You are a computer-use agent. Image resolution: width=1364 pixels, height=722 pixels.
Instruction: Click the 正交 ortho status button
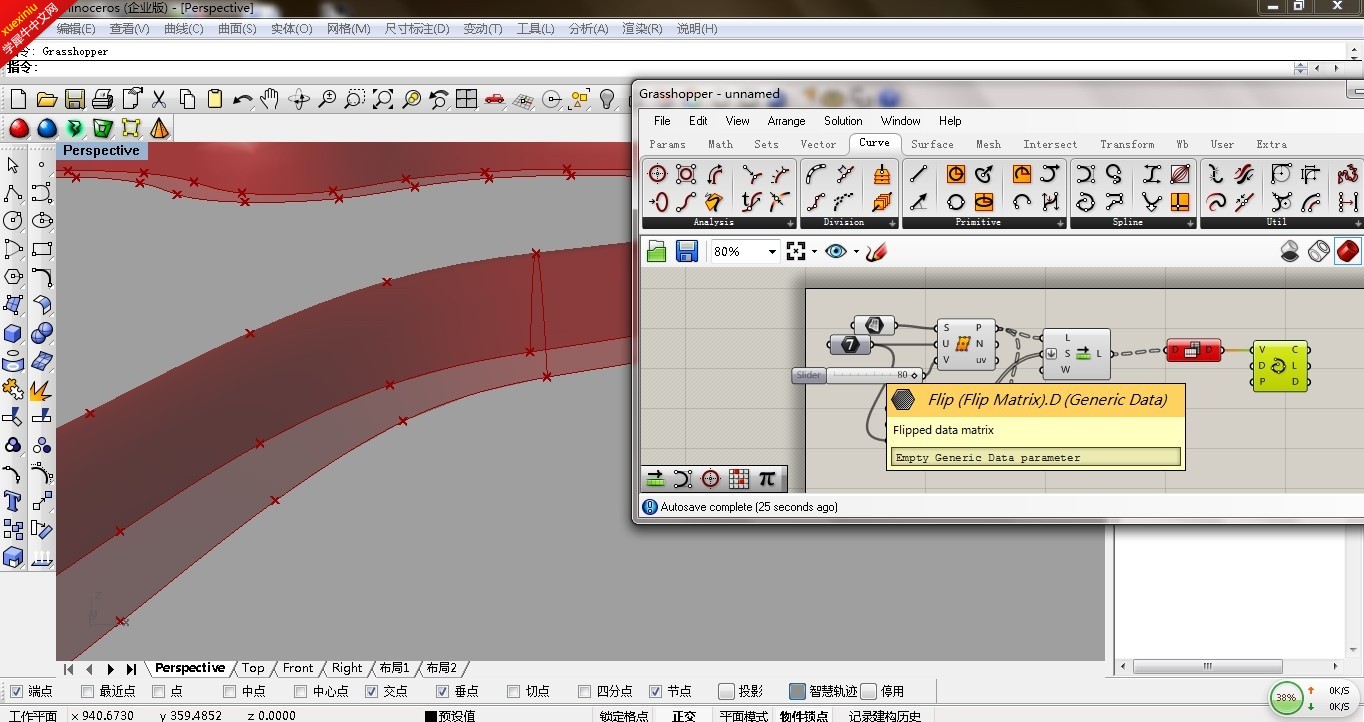pyautogui.click(x=684, y=715)
